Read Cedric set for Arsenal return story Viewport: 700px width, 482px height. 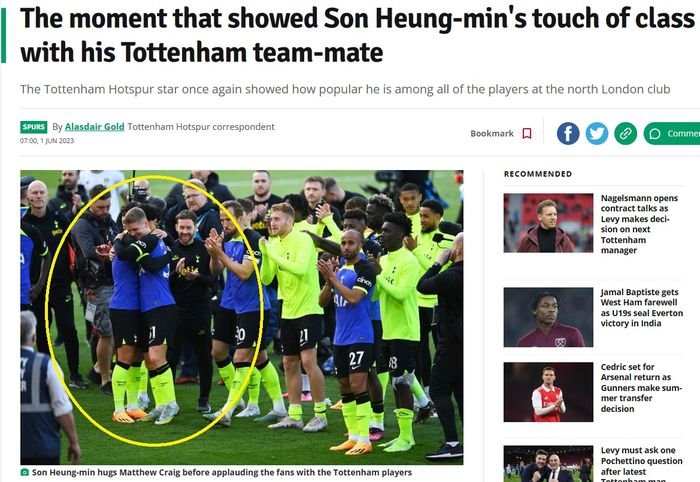click(641, 388)
